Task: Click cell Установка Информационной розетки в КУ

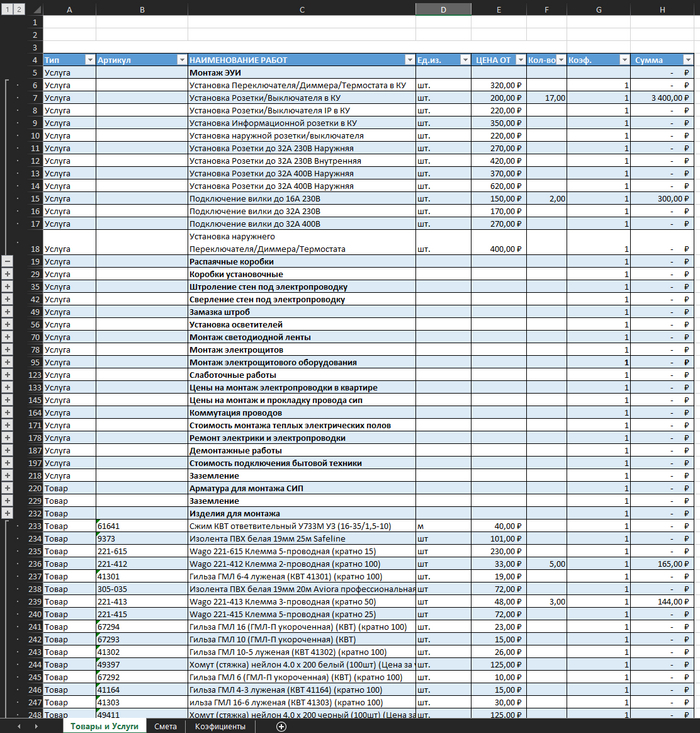Action: tap(302, 123)
